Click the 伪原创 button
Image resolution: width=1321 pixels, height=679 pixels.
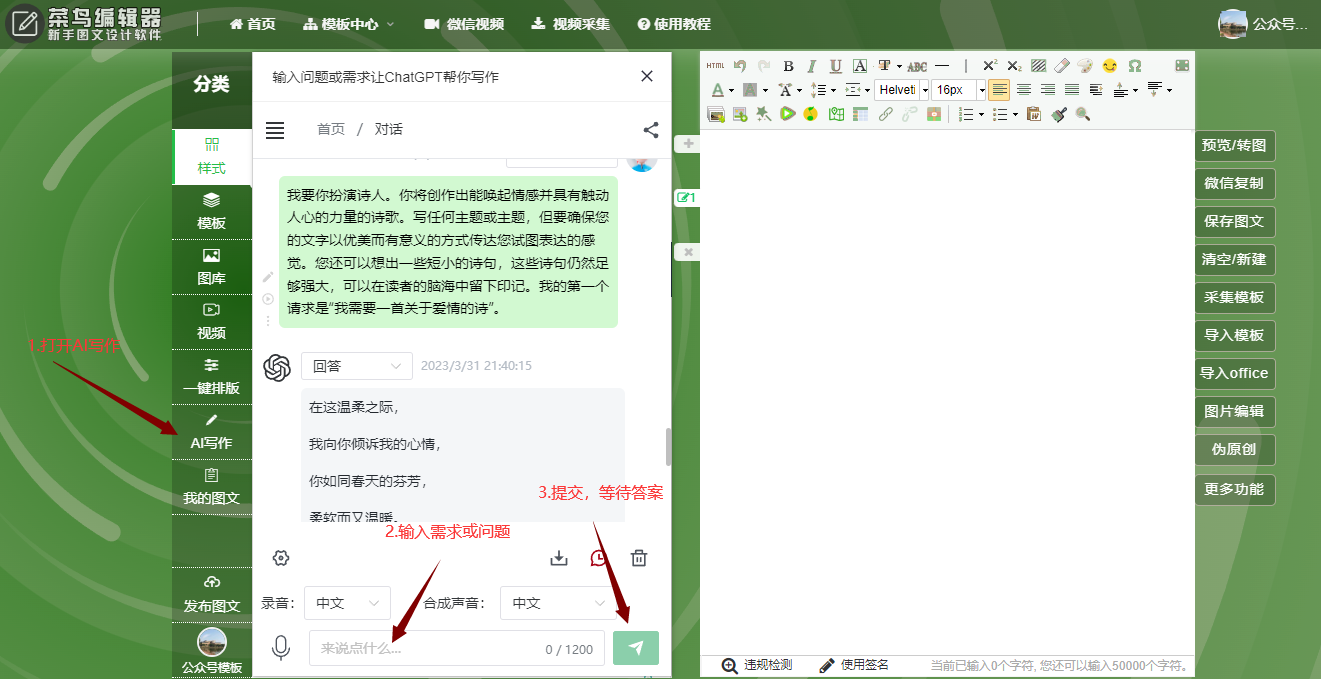tap(1235, 449)
